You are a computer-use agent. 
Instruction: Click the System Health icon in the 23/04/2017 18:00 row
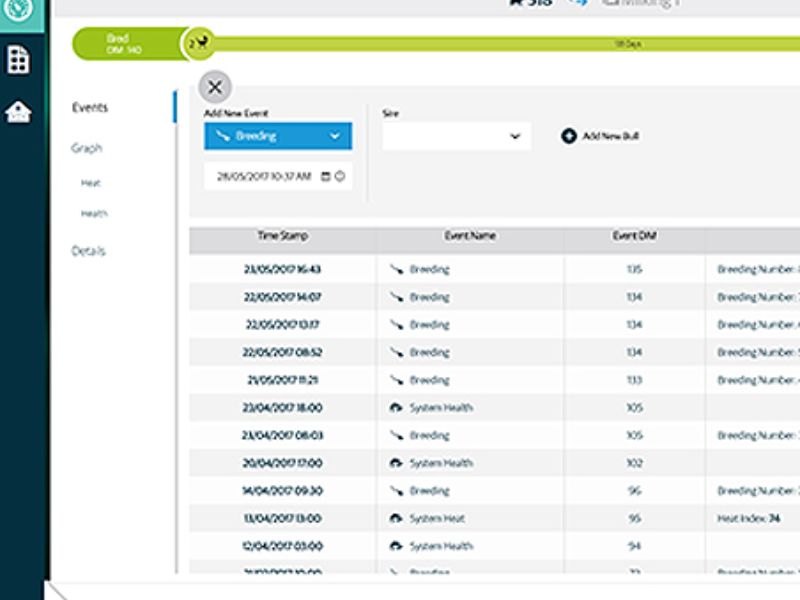click(396, 408)
